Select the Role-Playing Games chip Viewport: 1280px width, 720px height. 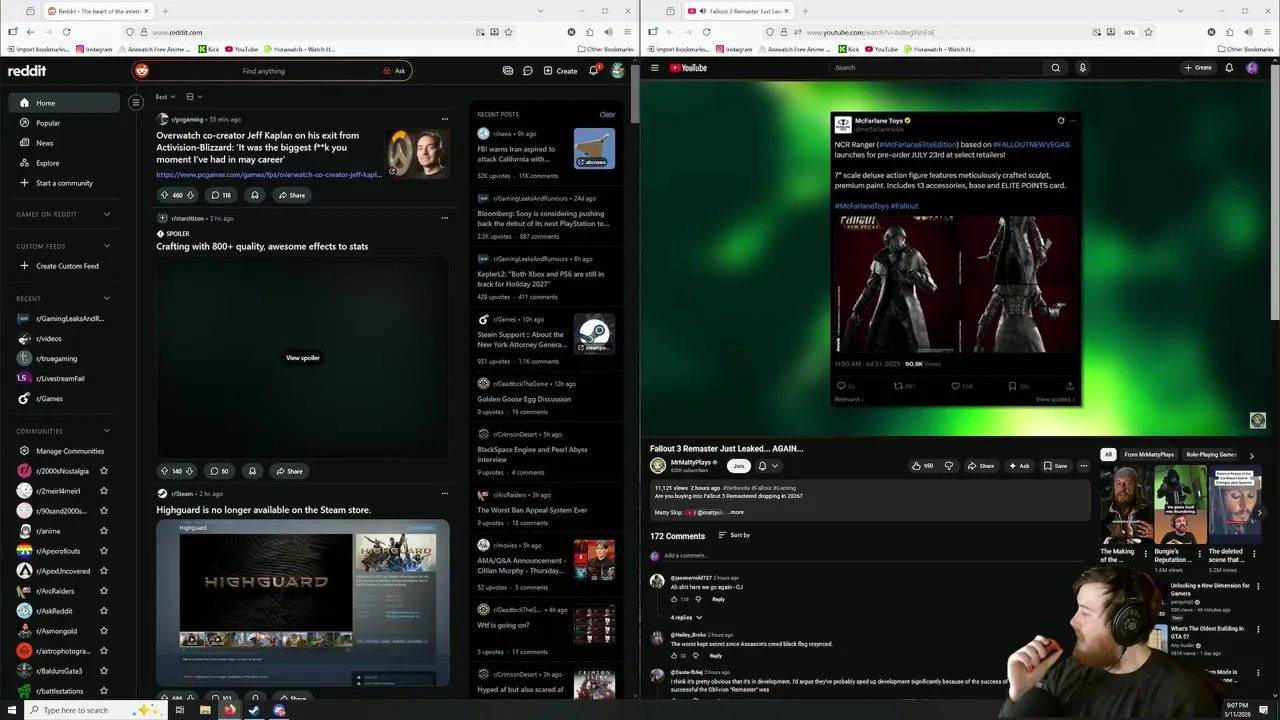(1211, 455)
